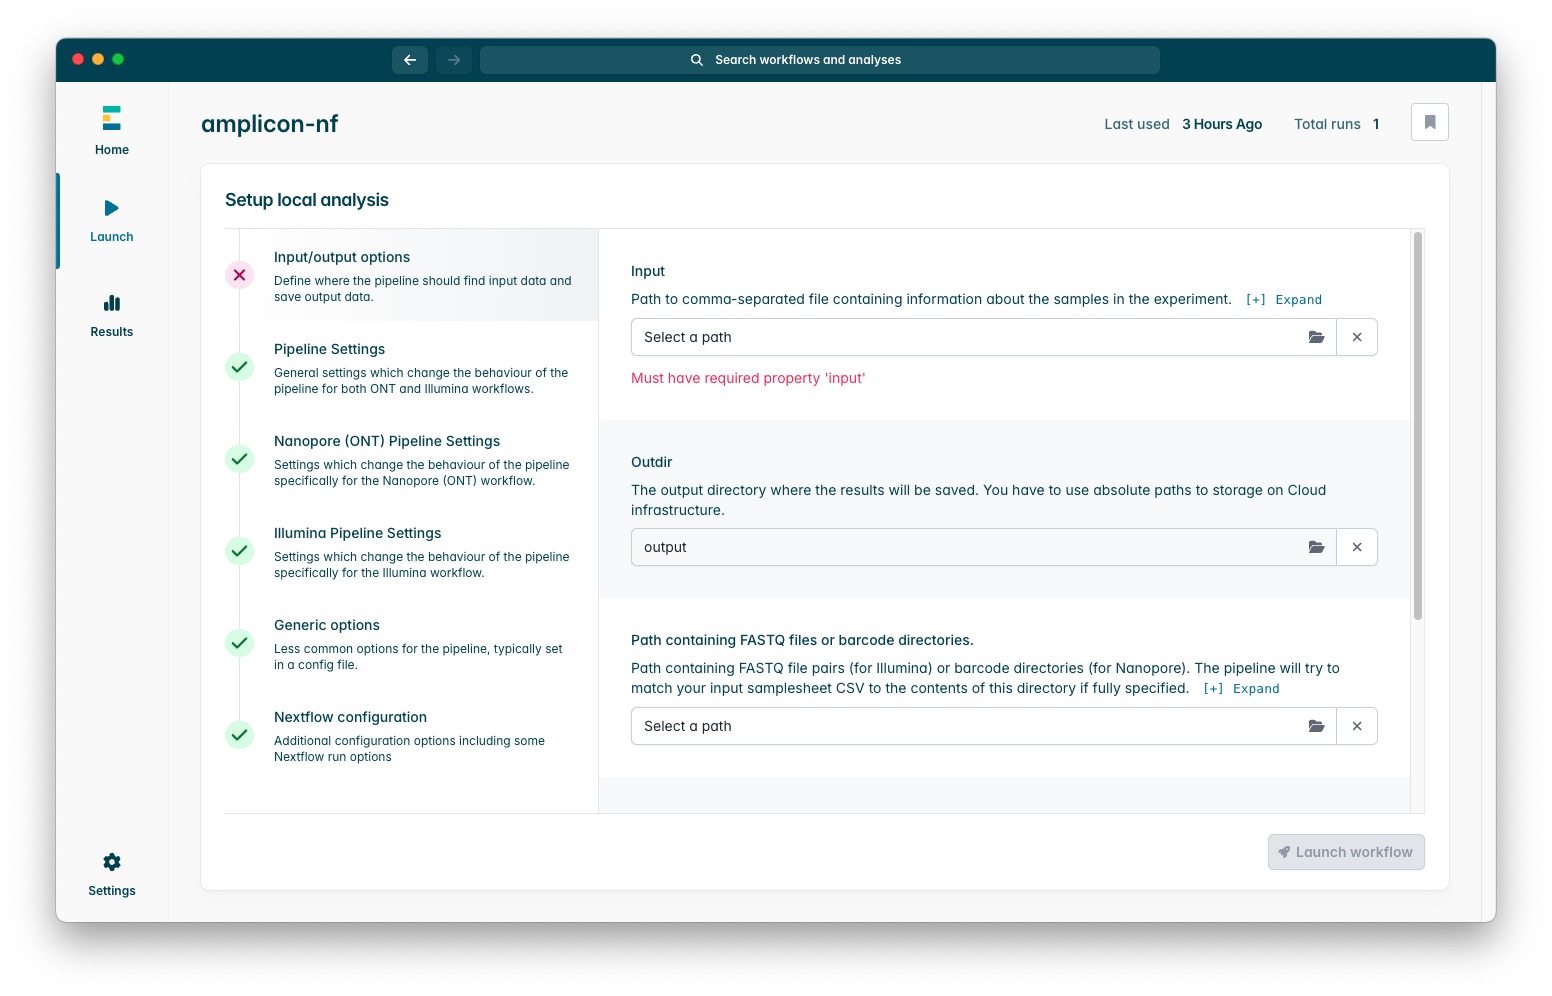Browse for folder in Outdir field
The height and width of the screenshot is (996, 1552).
1316,547
